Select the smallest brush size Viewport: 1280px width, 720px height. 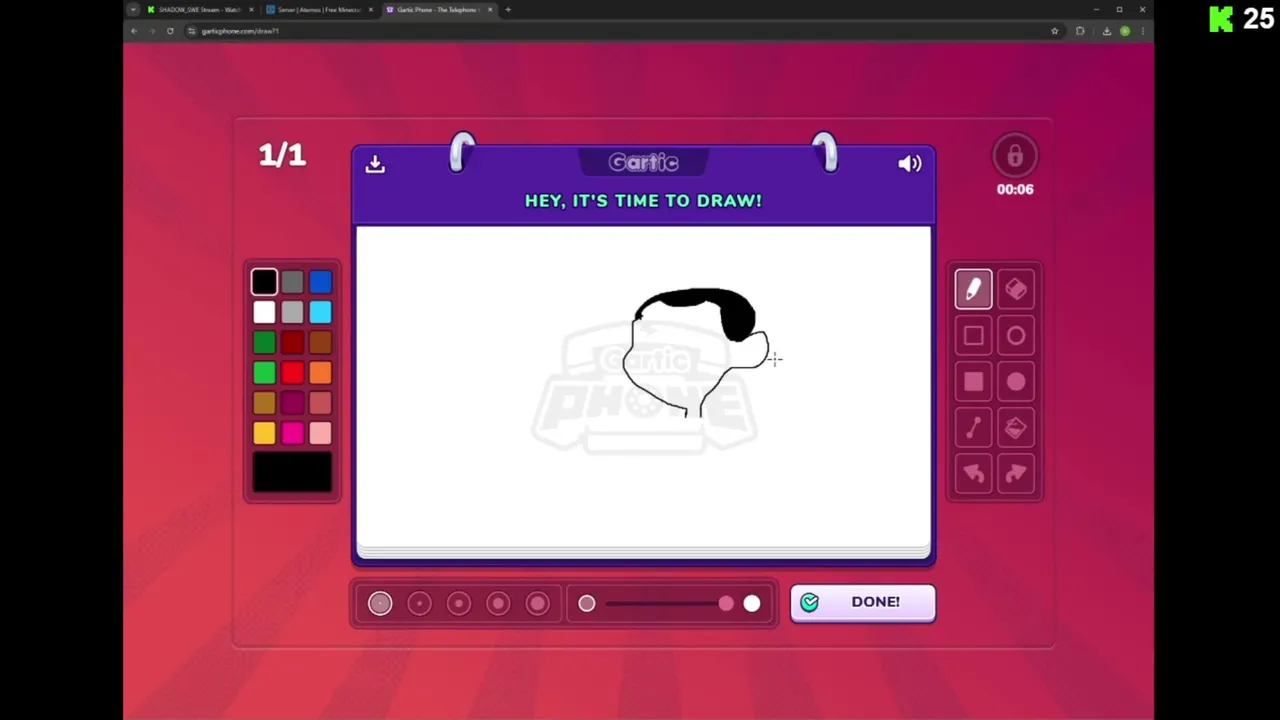tap(380, 603)
